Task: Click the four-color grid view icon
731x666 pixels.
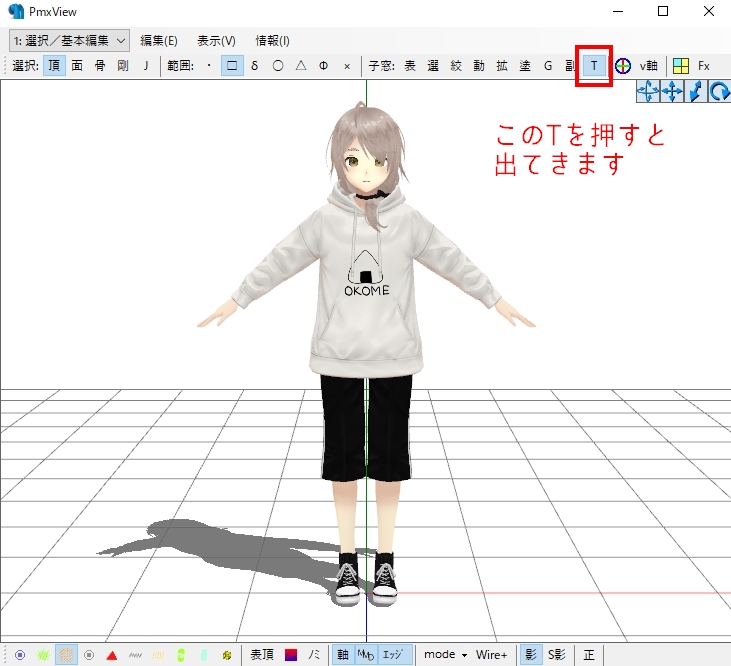Action: tap(681, 66)
